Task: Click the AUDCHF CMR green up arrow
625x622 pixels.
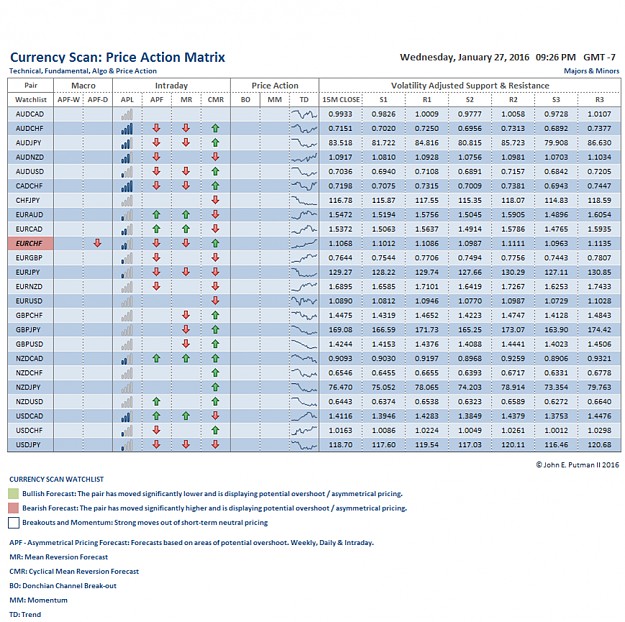Action: (x=215, y=128)
